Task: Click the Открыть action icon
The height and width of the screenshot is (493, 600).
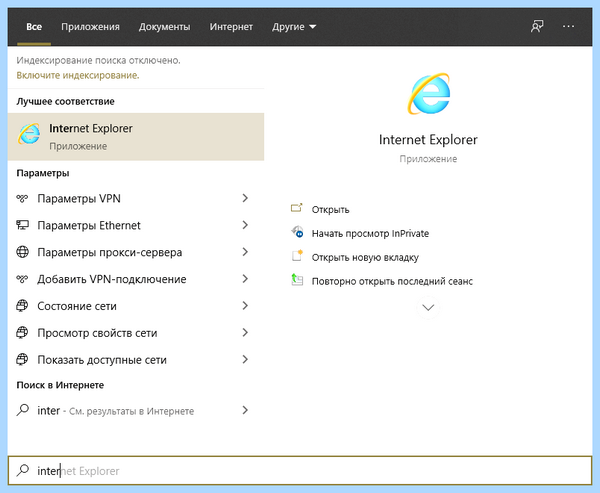Action: [x=297, y=208]
